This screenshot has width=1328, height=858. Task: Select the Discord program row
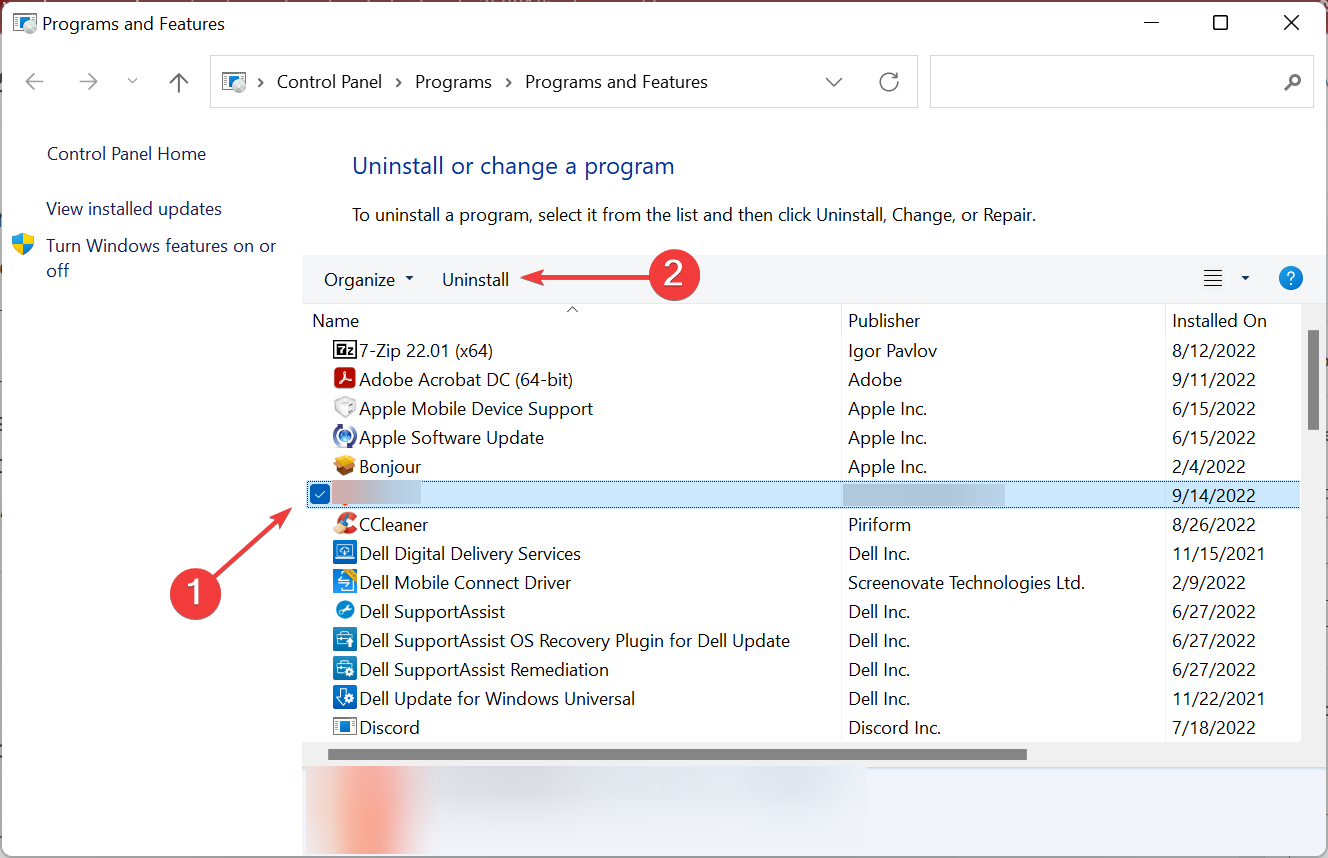pos(802,727)
